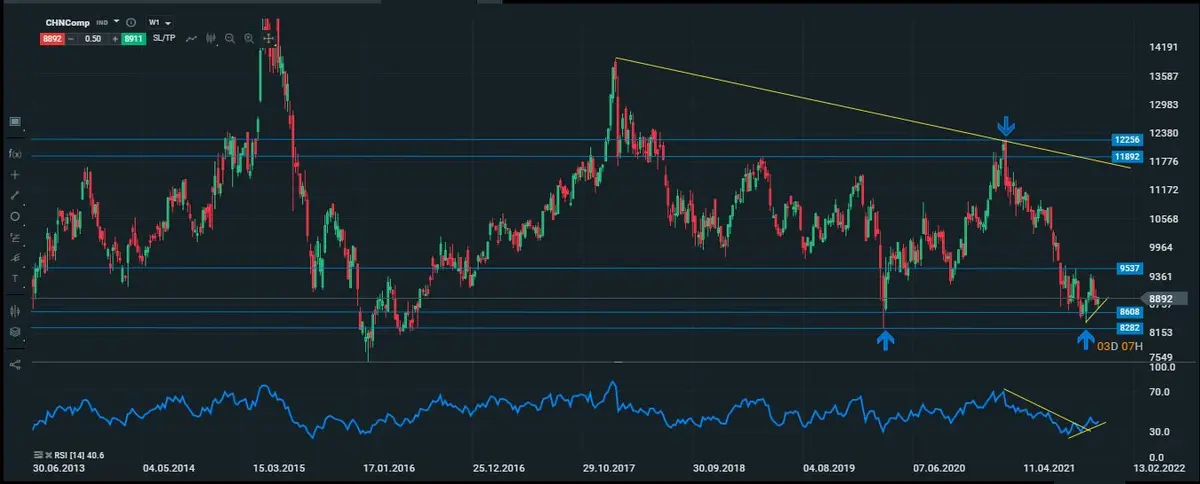Select the pitchfork fan lines tool
Image resolution: width=1200 pixels, height=484 pixels.
pyautogui.click(x=15, y=257)
